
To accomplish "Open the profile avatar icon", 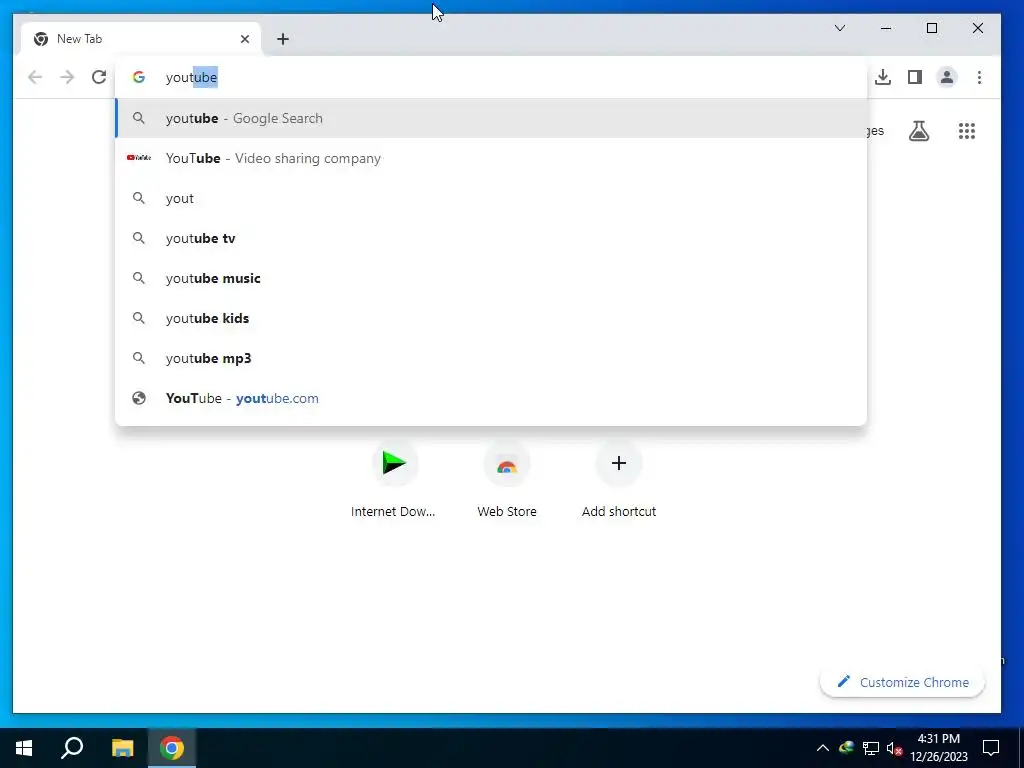I will coord(947,77).
